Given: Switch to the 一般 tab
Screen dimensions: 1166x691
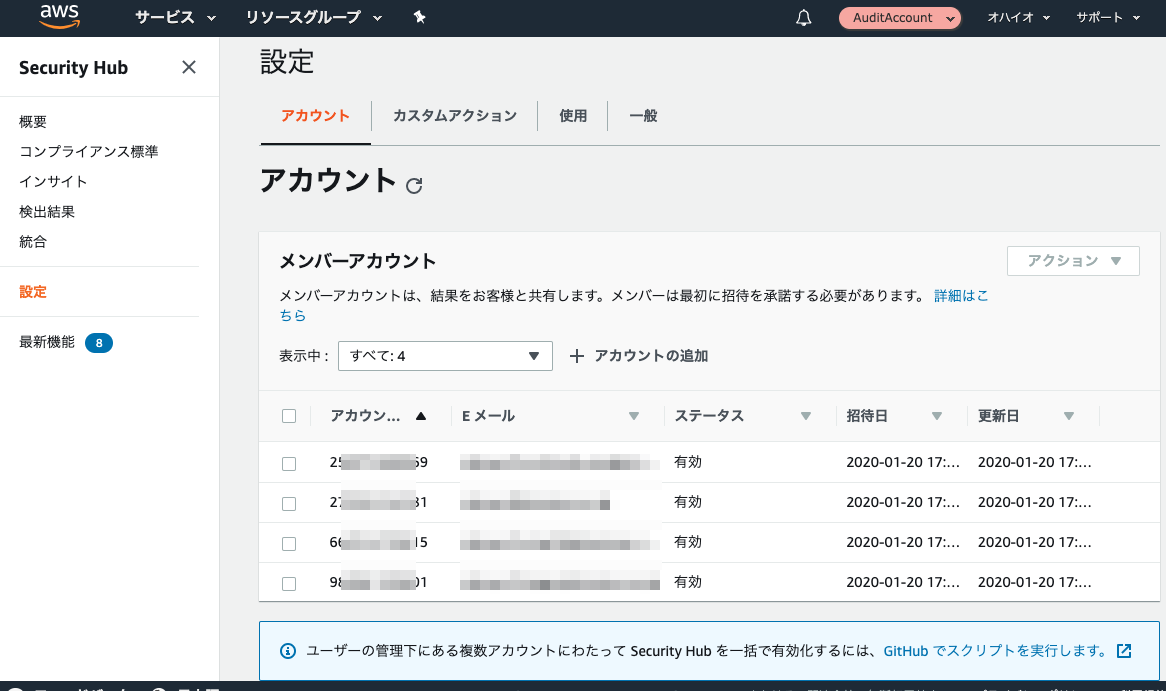Looking at the screenshot, I should 643,116.
